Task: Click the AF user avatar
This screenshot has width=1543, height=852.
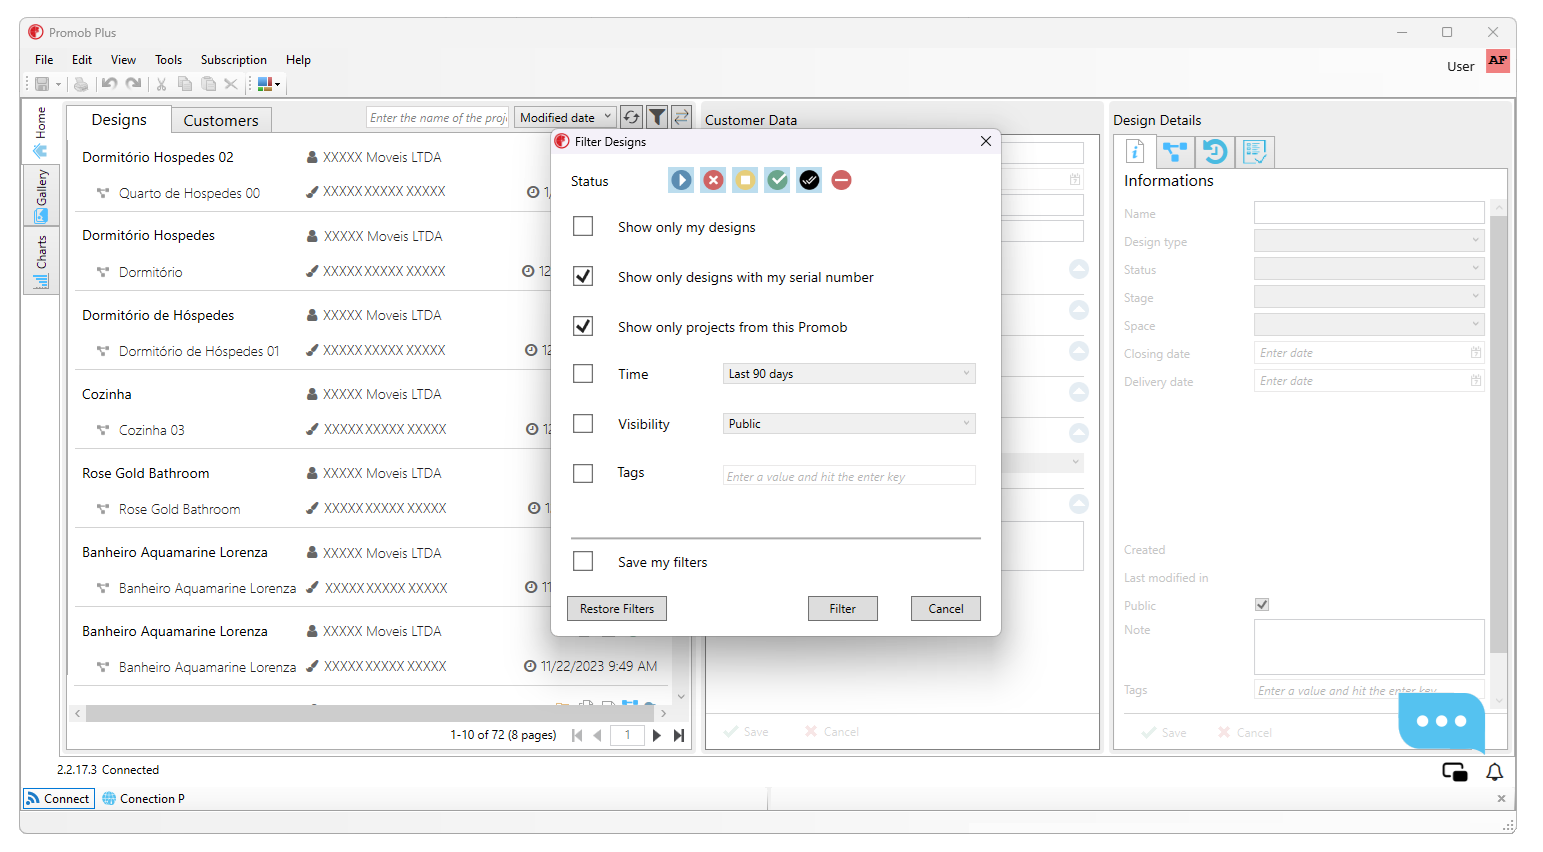Action: click(x=1498, y=61)
